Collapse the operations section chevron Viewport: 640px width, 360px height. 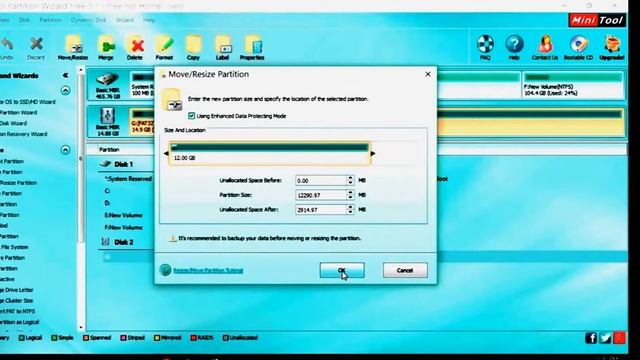pos(65,150)
